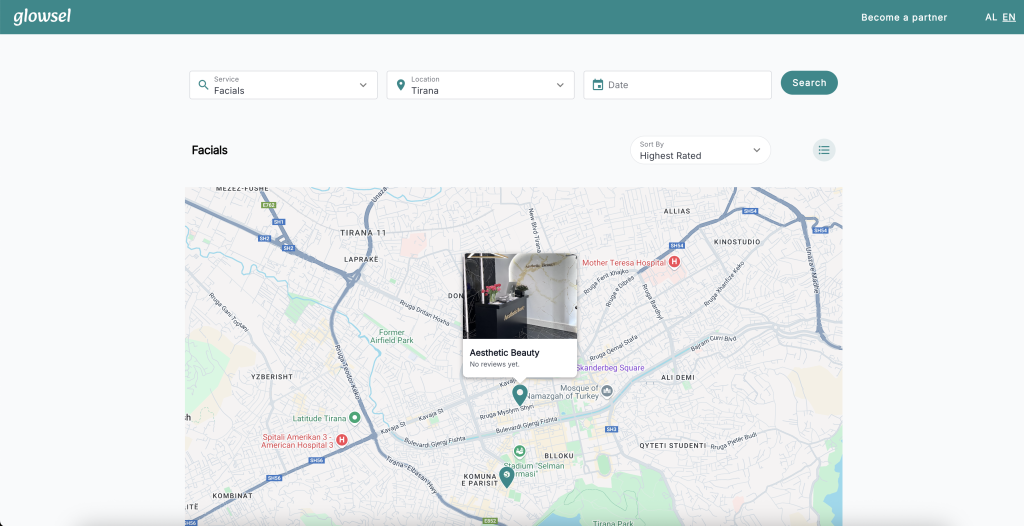Click the YZBERISHT district label
Viewport: 1024px width, 526px height.
272,376
